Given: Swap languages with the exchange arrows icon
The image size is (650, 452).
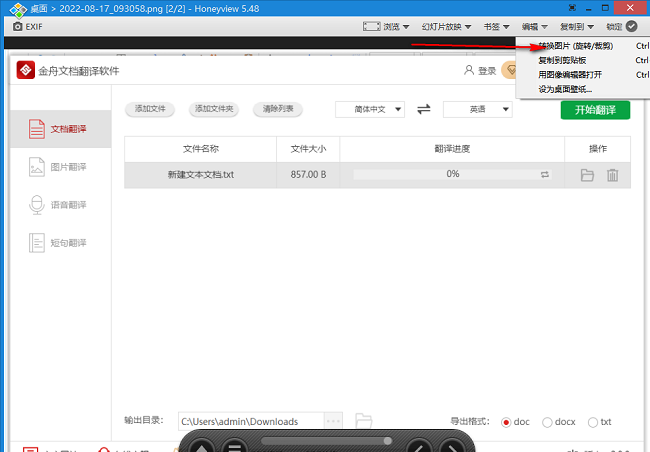Looking at the screenshot, I should [x=424, y=109].
